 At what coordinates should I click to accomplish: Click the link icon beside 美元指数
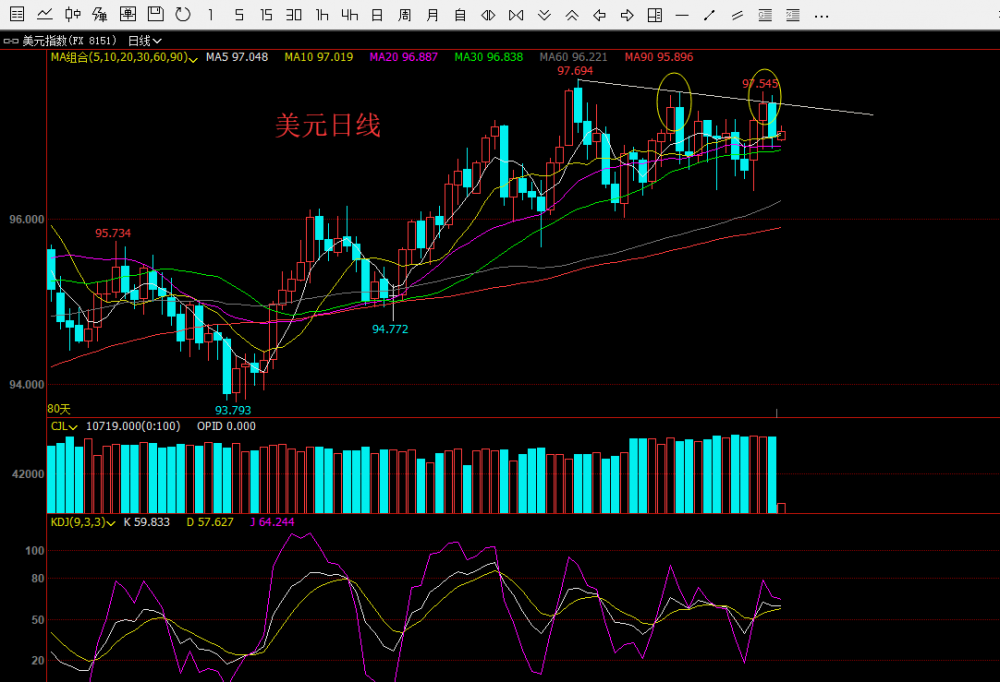coord(11,41)
